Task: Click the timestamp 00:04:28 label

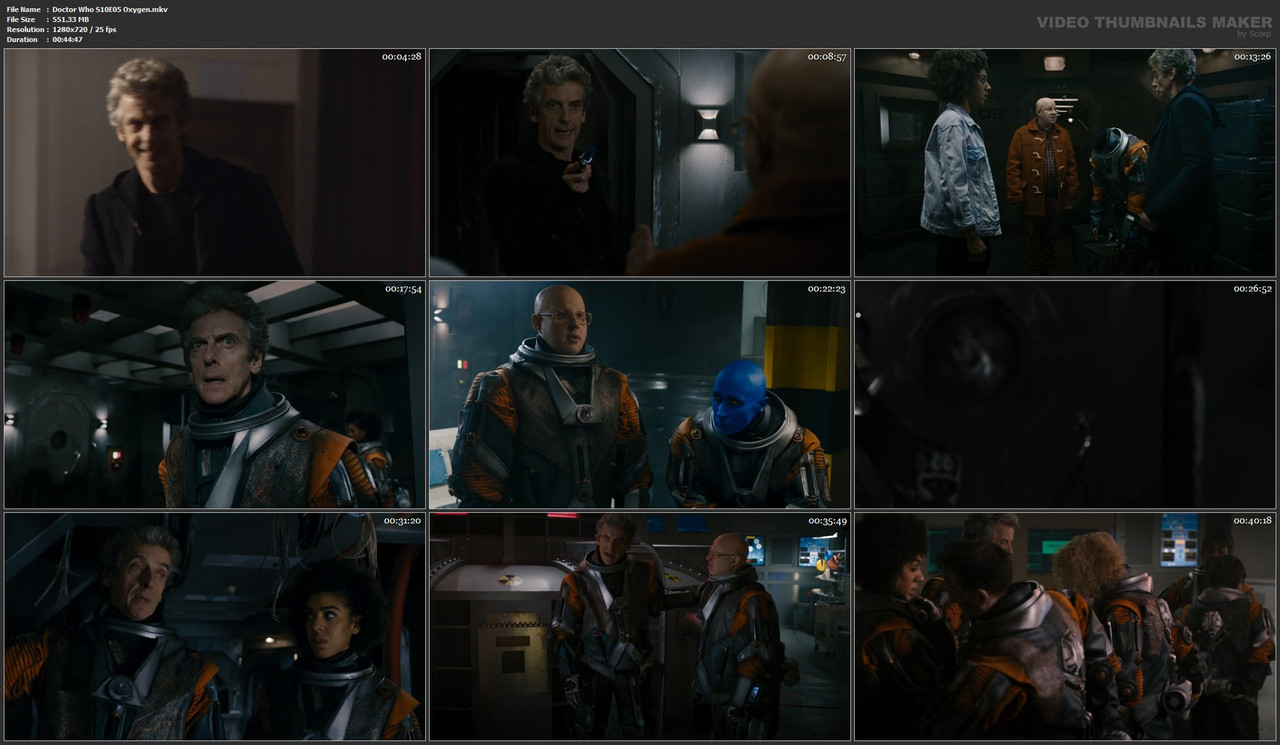Action: click(x=402, y=57)
